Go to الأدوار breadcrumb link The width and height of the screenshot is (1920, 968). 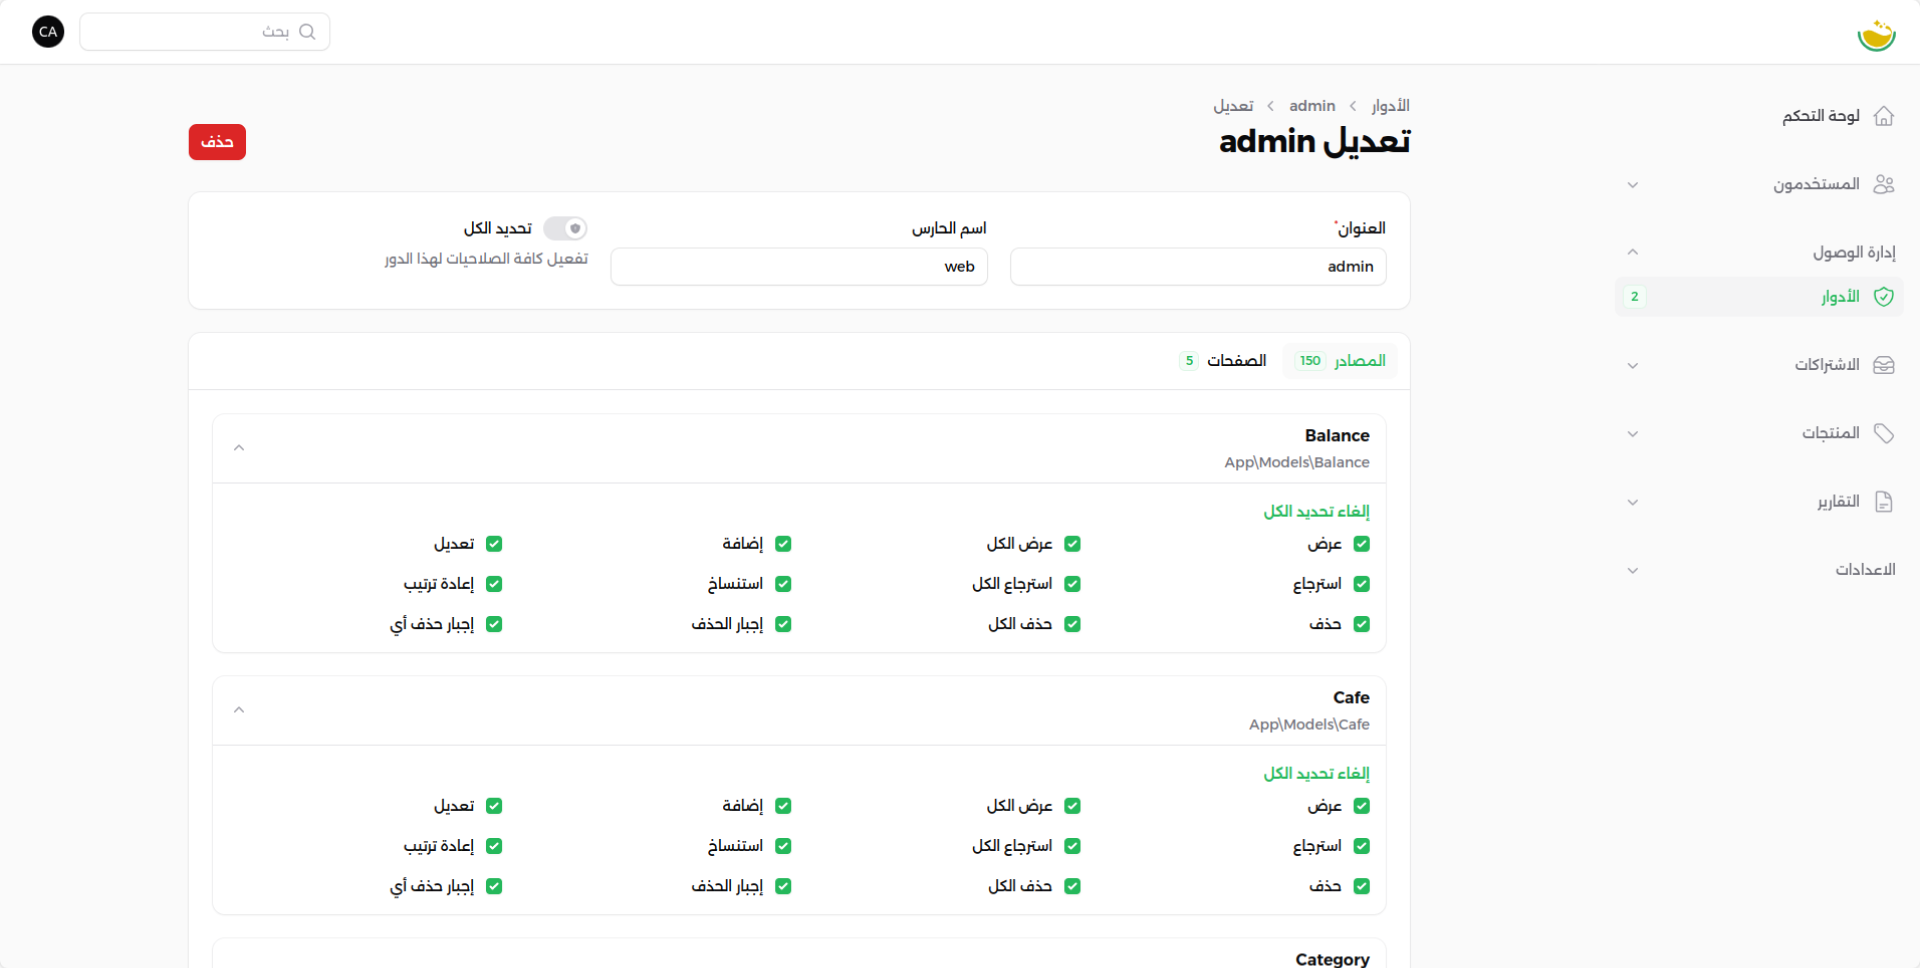(1390, 106)
